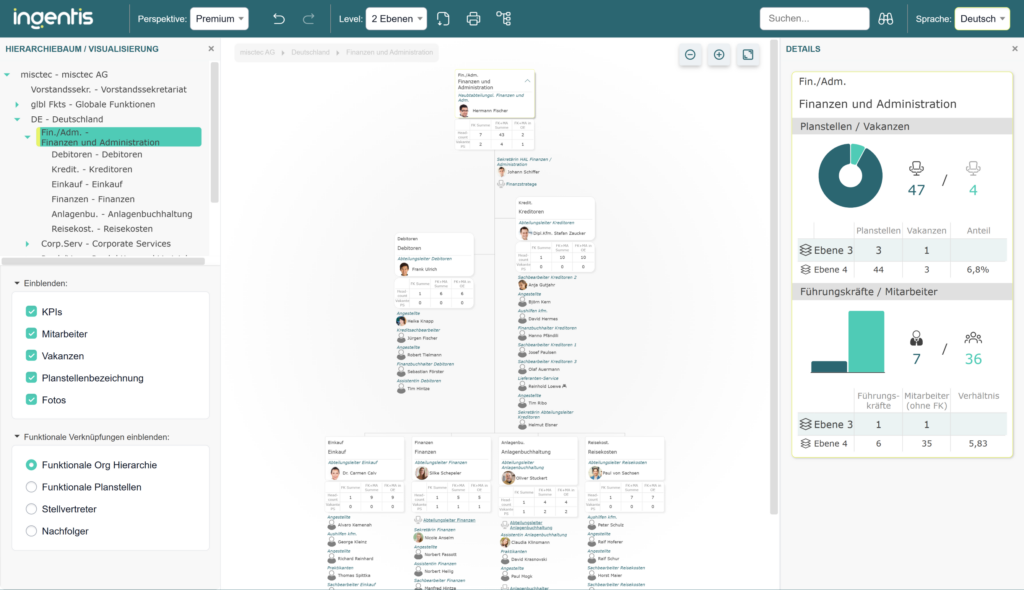Select Anlagenbu. - Anlagenbuchhaltung in tree

click(x=121, y=214)
